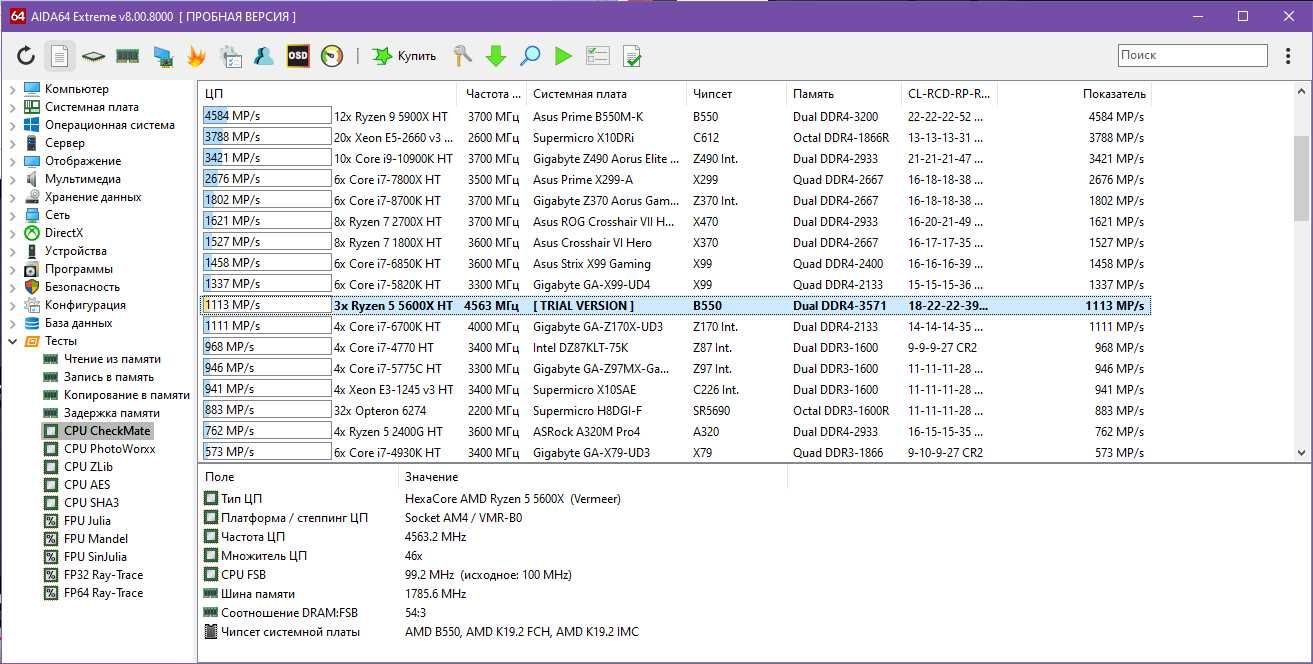This screenshot has height=664, width=1313.
Task: Sort by the Системная плата column header
Action: [606, 94]
